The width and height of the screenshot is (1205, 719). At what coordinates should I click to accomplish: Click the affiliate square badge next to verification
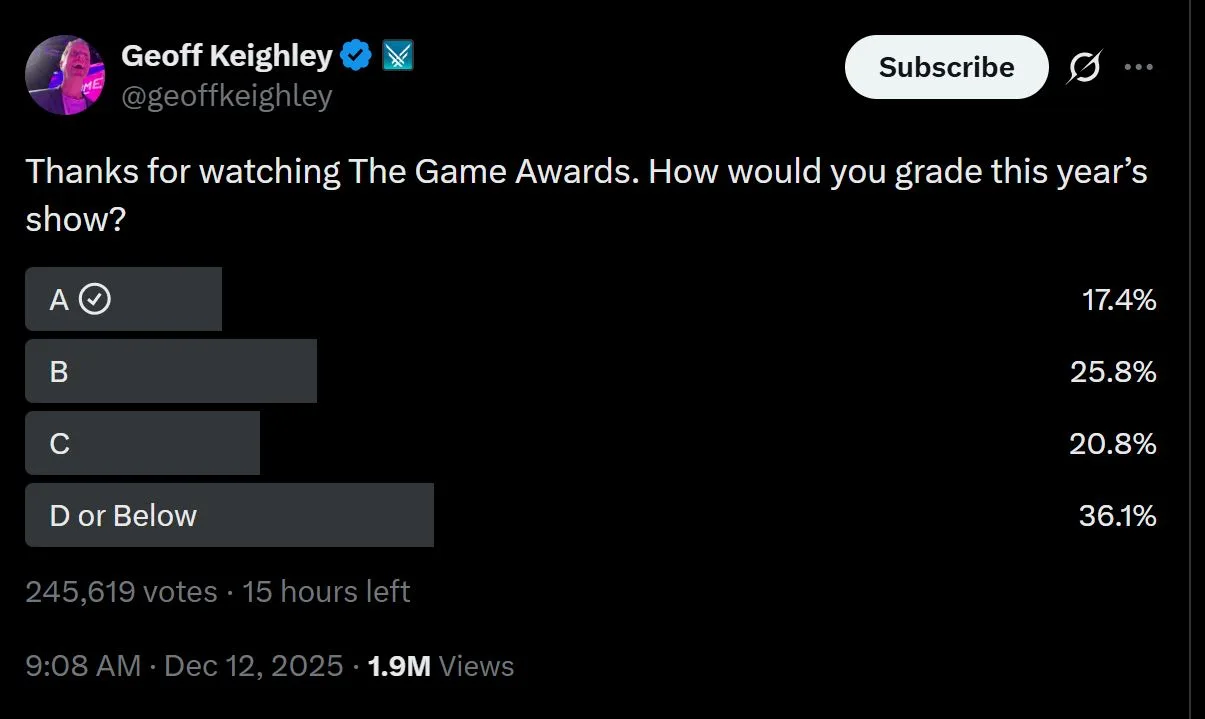pos(398,55)
